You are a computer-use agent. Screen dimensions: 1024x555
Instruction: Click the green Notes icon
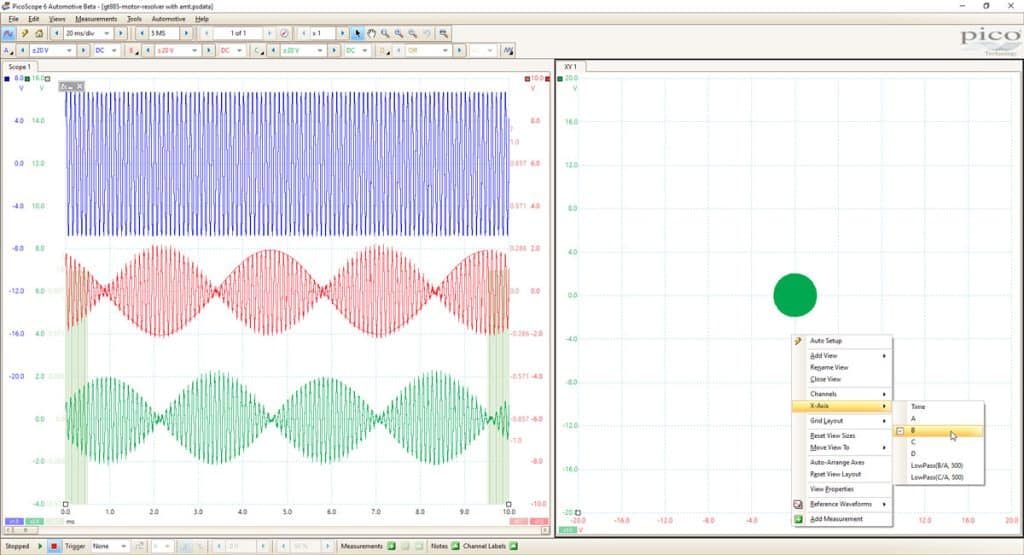click(x=455, y=546)
